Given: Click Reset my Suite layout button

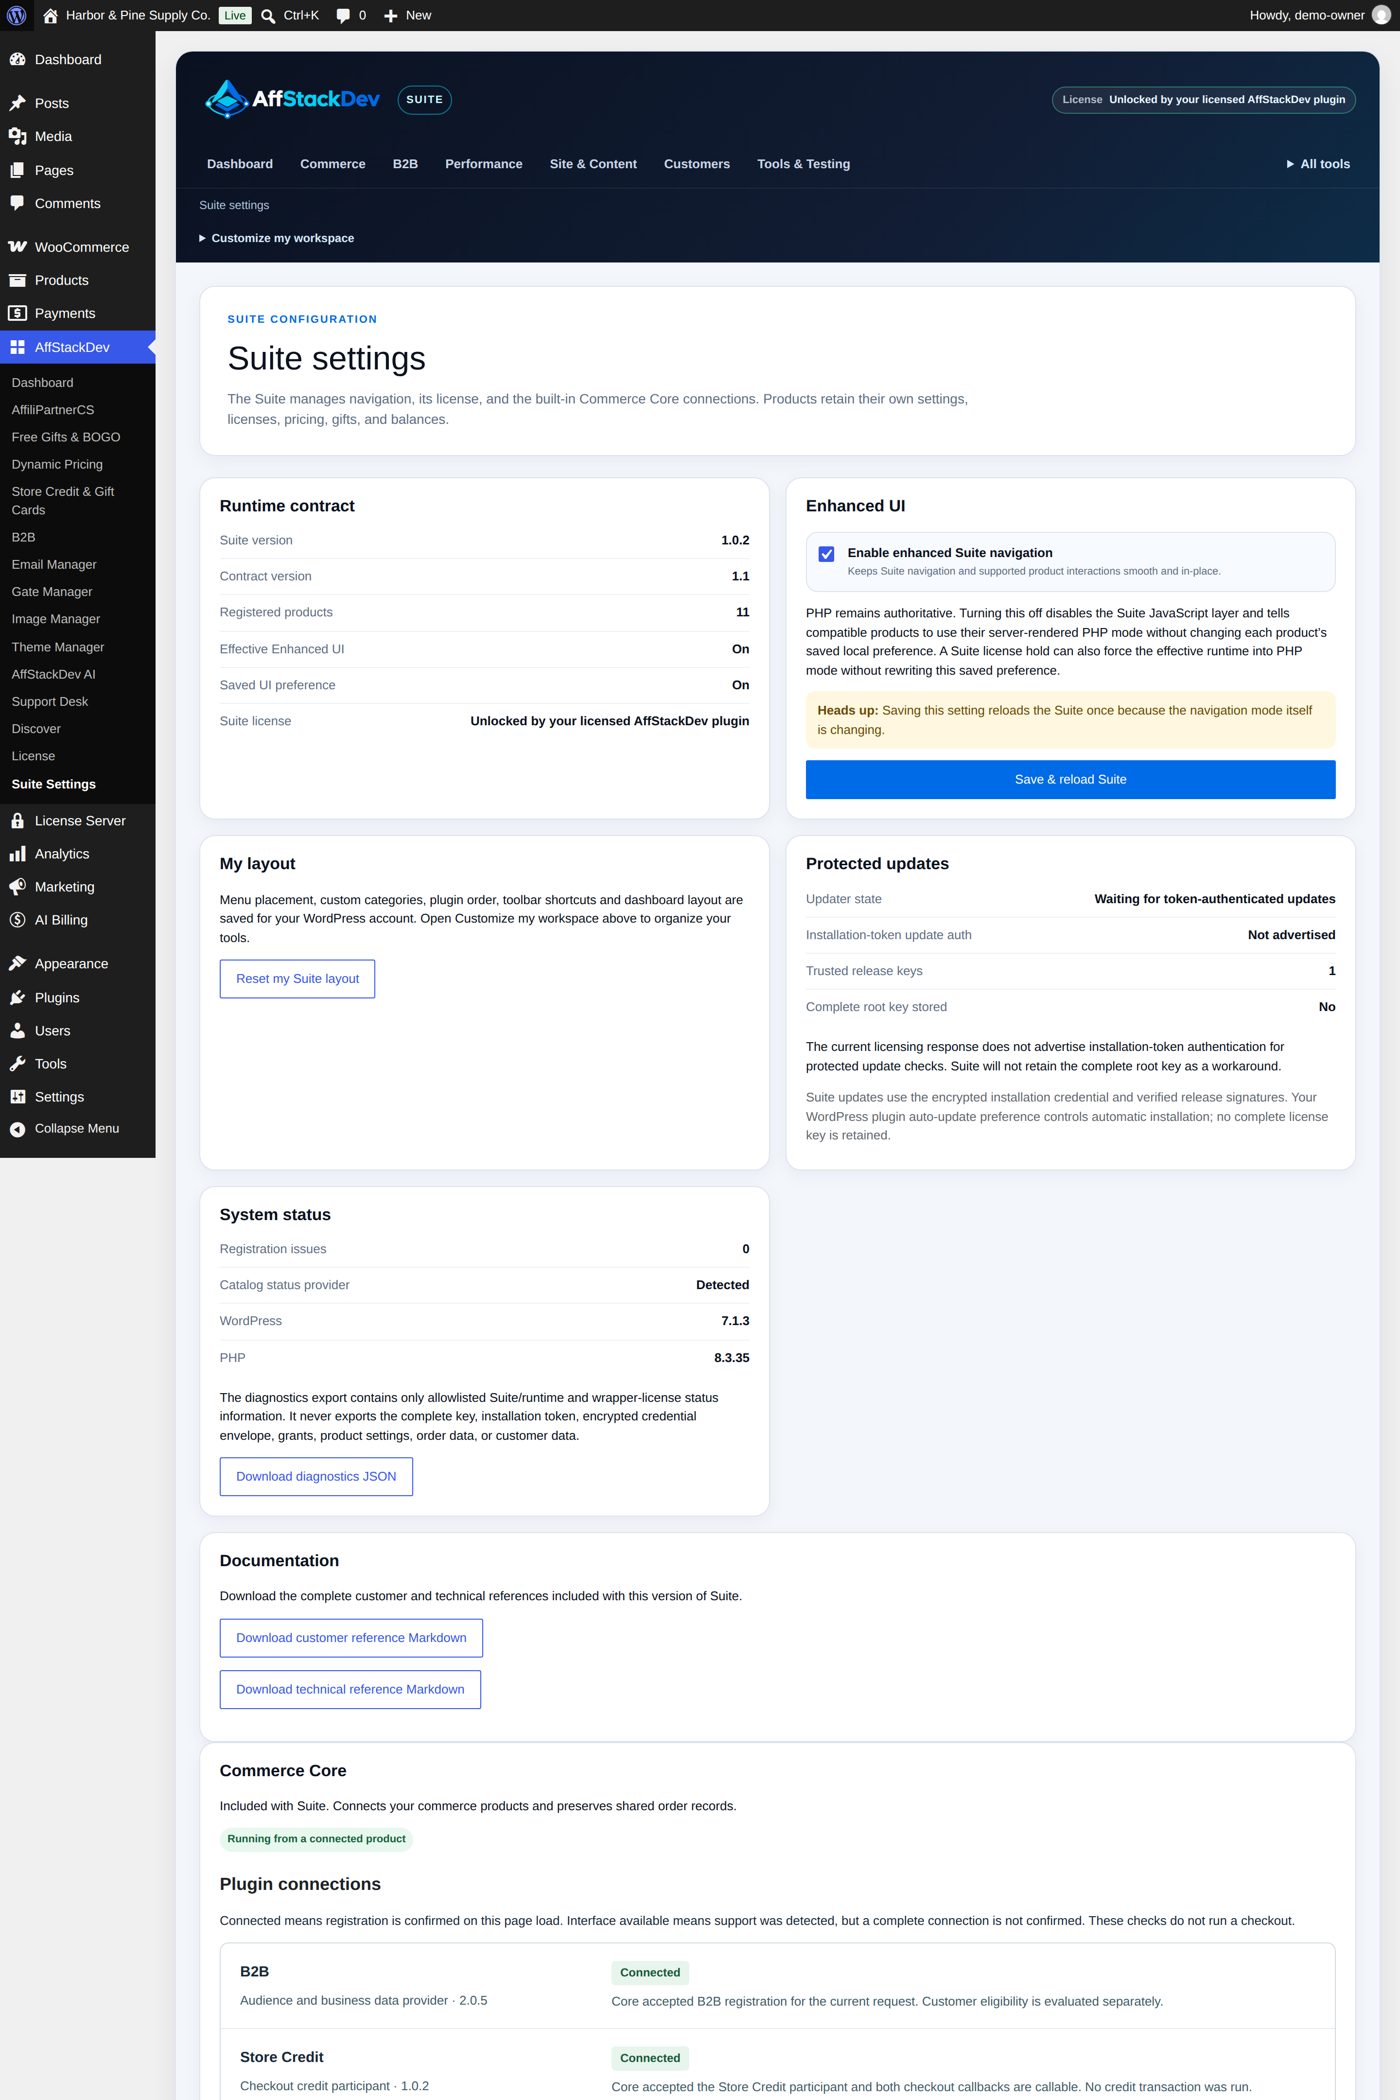Looking at the screenshot, I should (x=297, y=979).
